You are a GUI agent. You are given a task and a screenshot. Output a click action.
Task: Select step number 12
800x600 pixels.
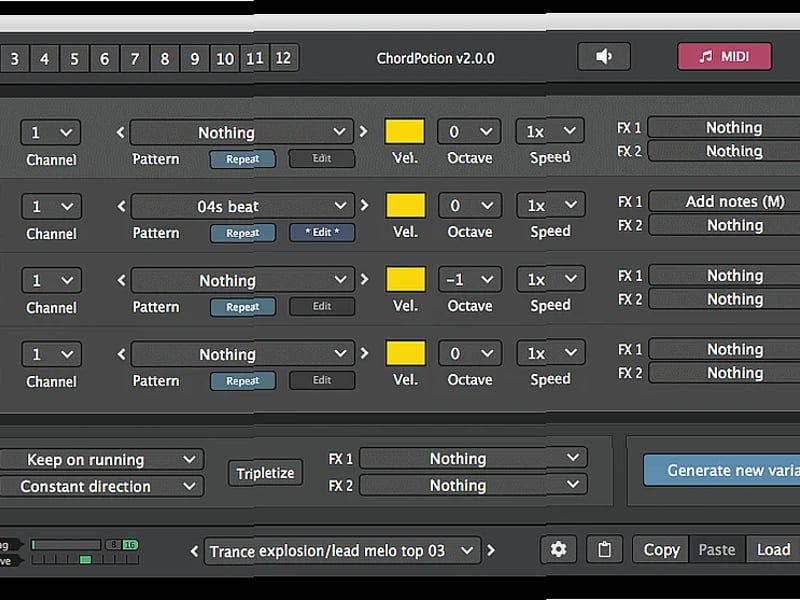click(x=284, y=59)
